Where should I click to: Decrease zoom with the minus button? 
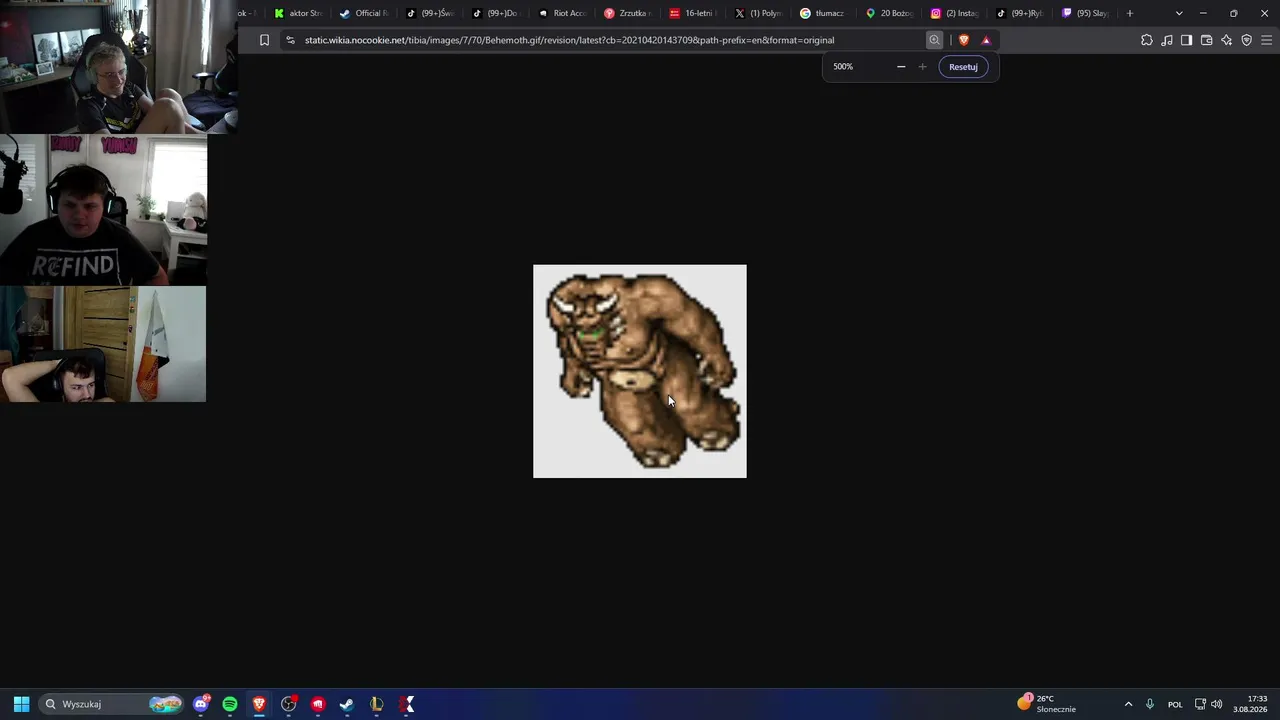click(901, 67)
